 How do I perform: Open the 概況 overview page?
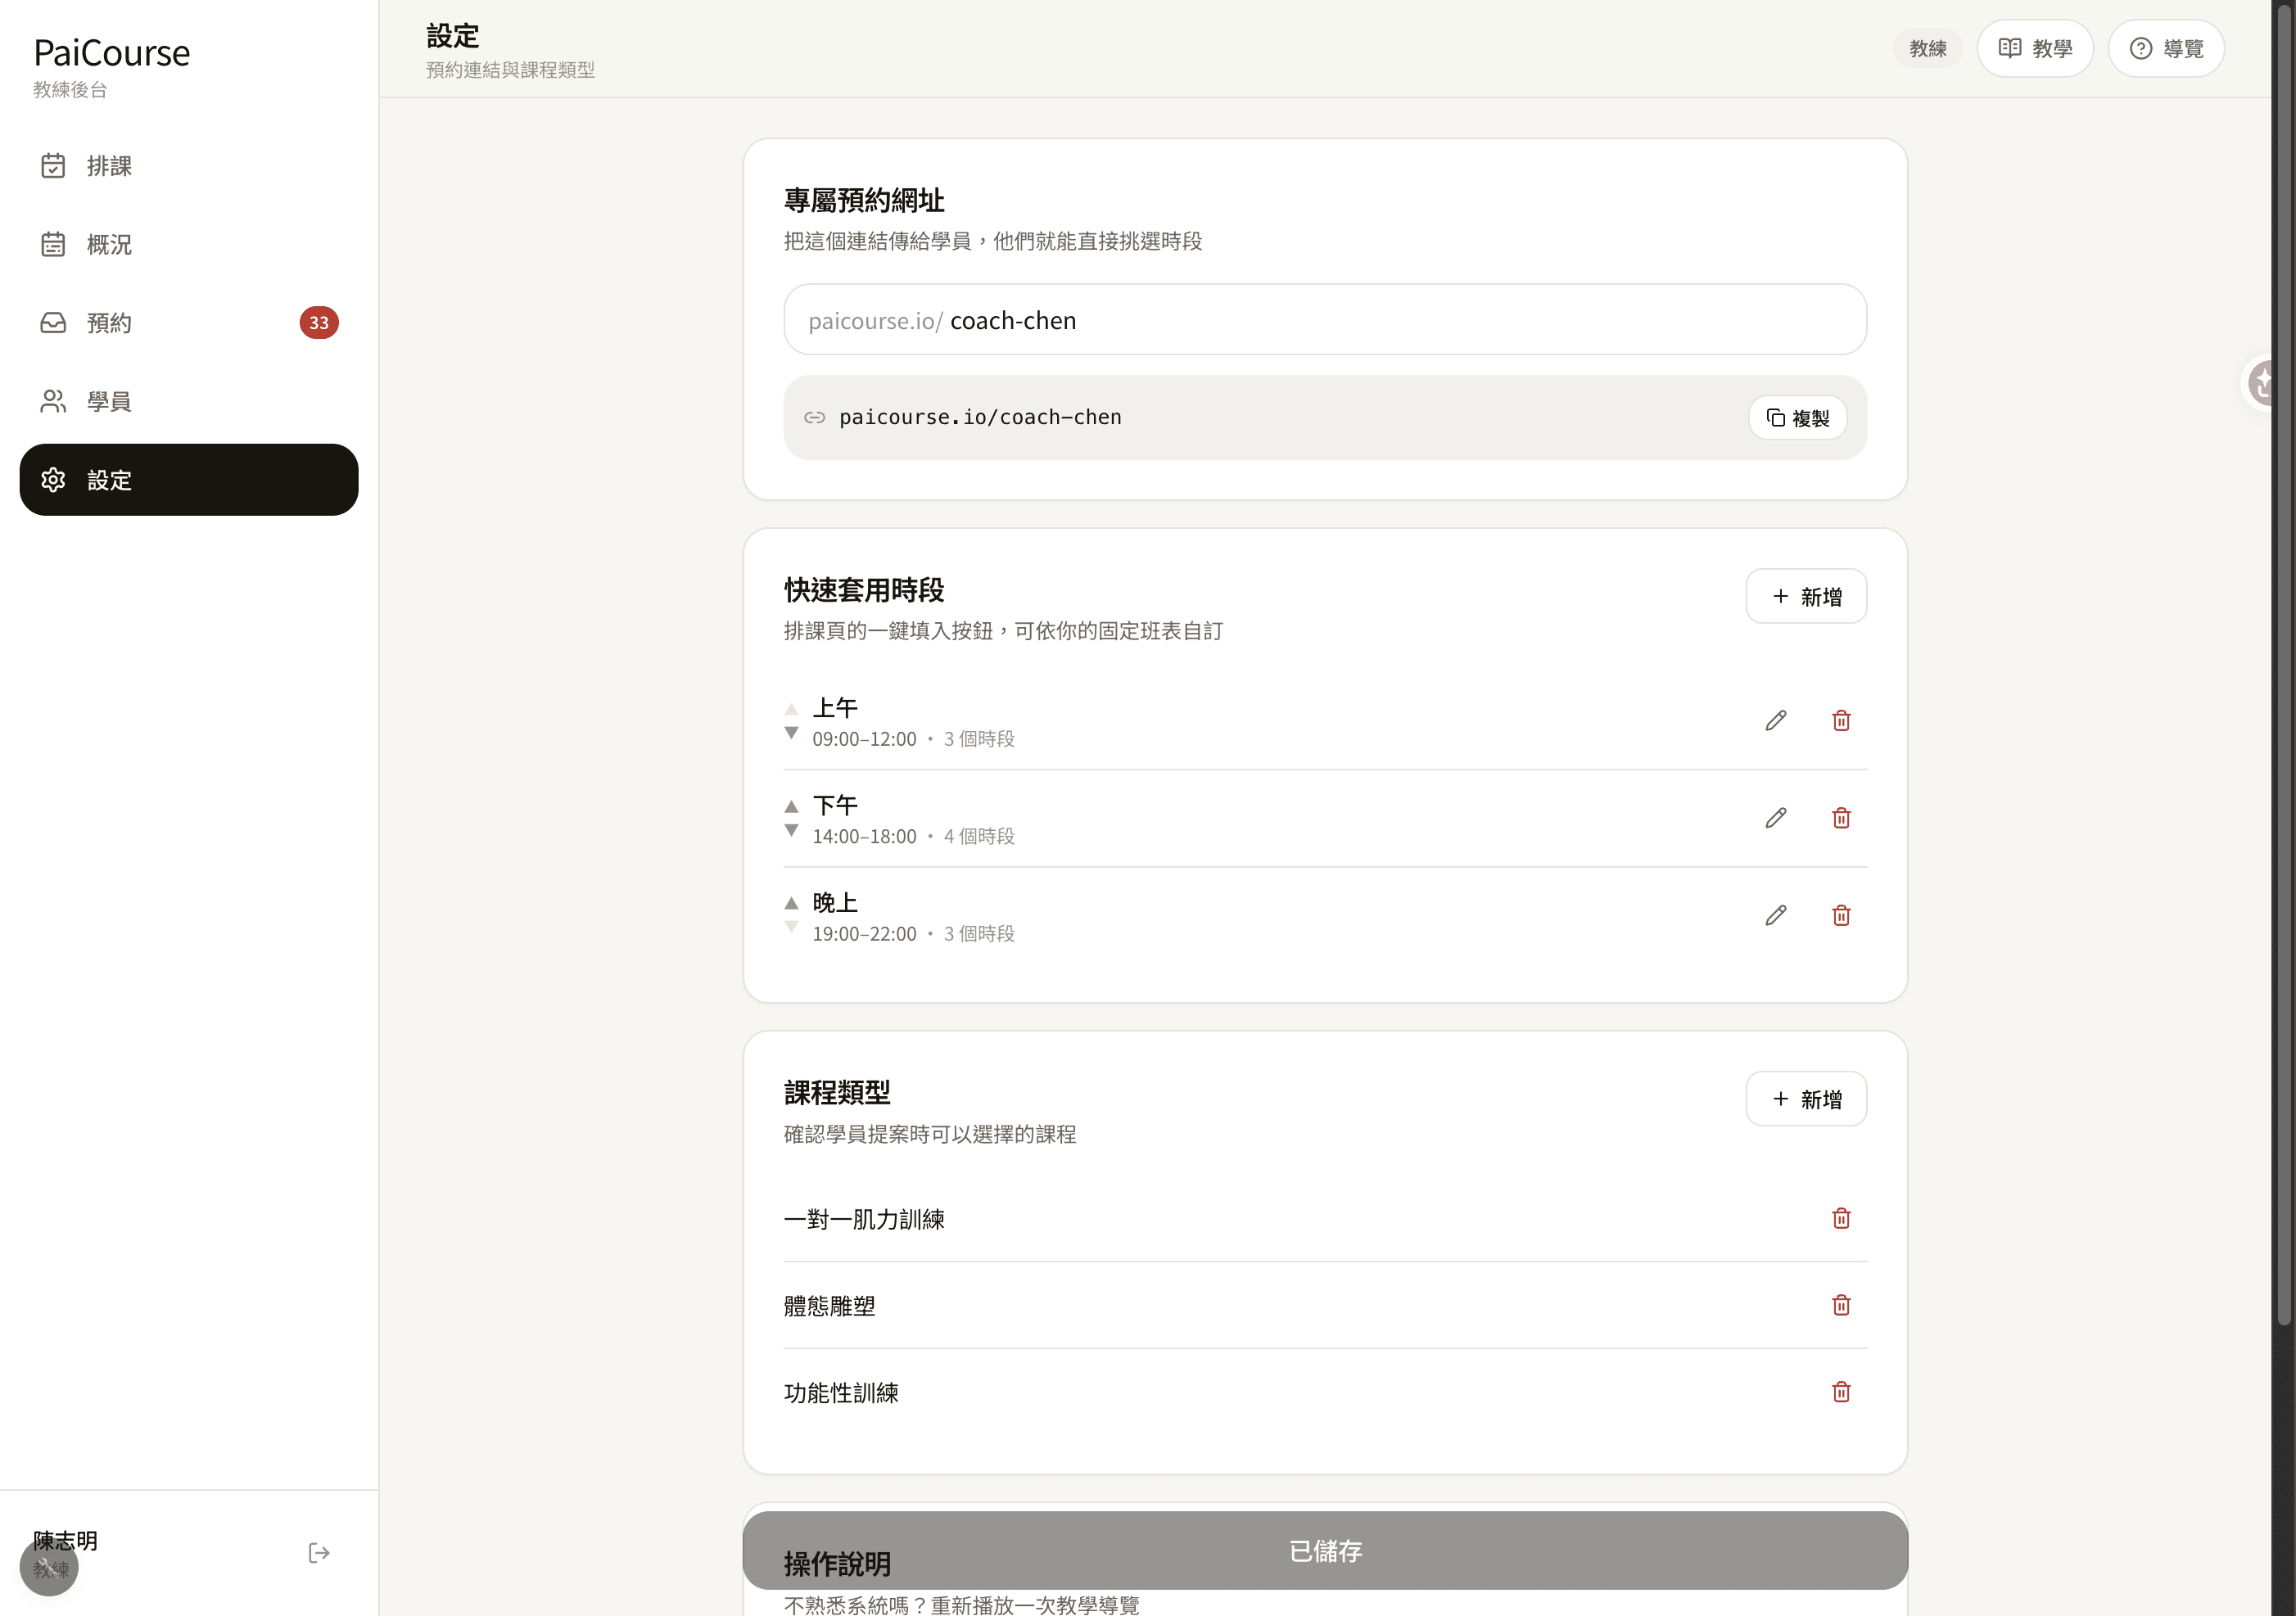pos(189,244)
